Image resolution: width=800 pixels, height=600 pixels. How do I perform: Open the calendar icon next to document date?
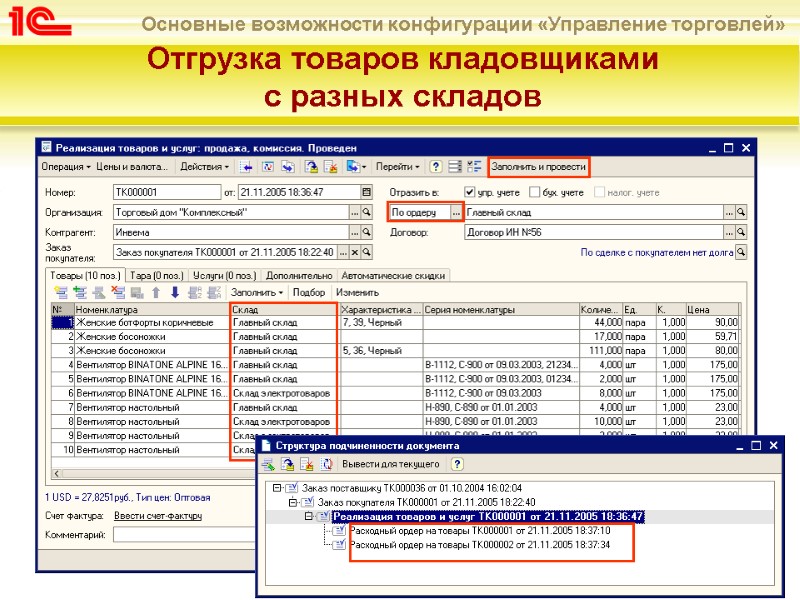[x=365, y=191]
